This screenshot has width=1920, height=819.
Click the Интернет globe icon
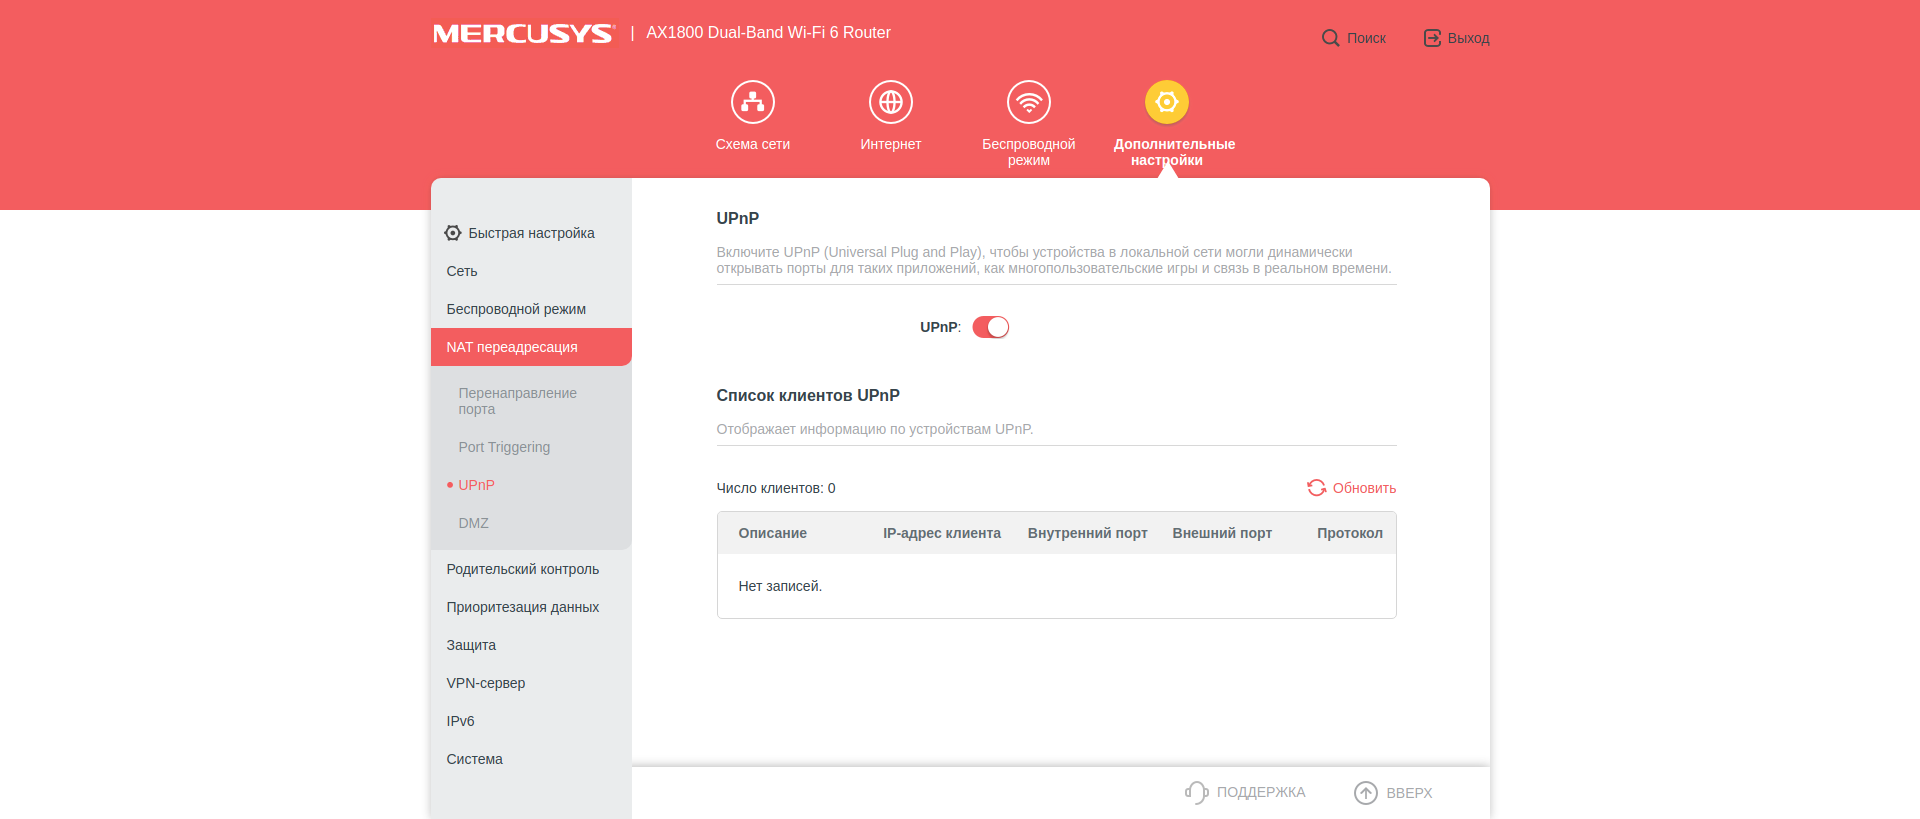[x=890, y=102]
